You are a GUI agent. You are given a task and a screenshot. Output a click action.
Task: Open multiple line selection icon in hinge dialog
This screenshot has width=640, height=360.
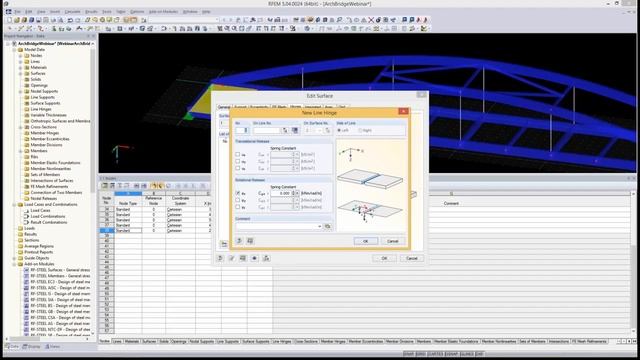[295, 130]
